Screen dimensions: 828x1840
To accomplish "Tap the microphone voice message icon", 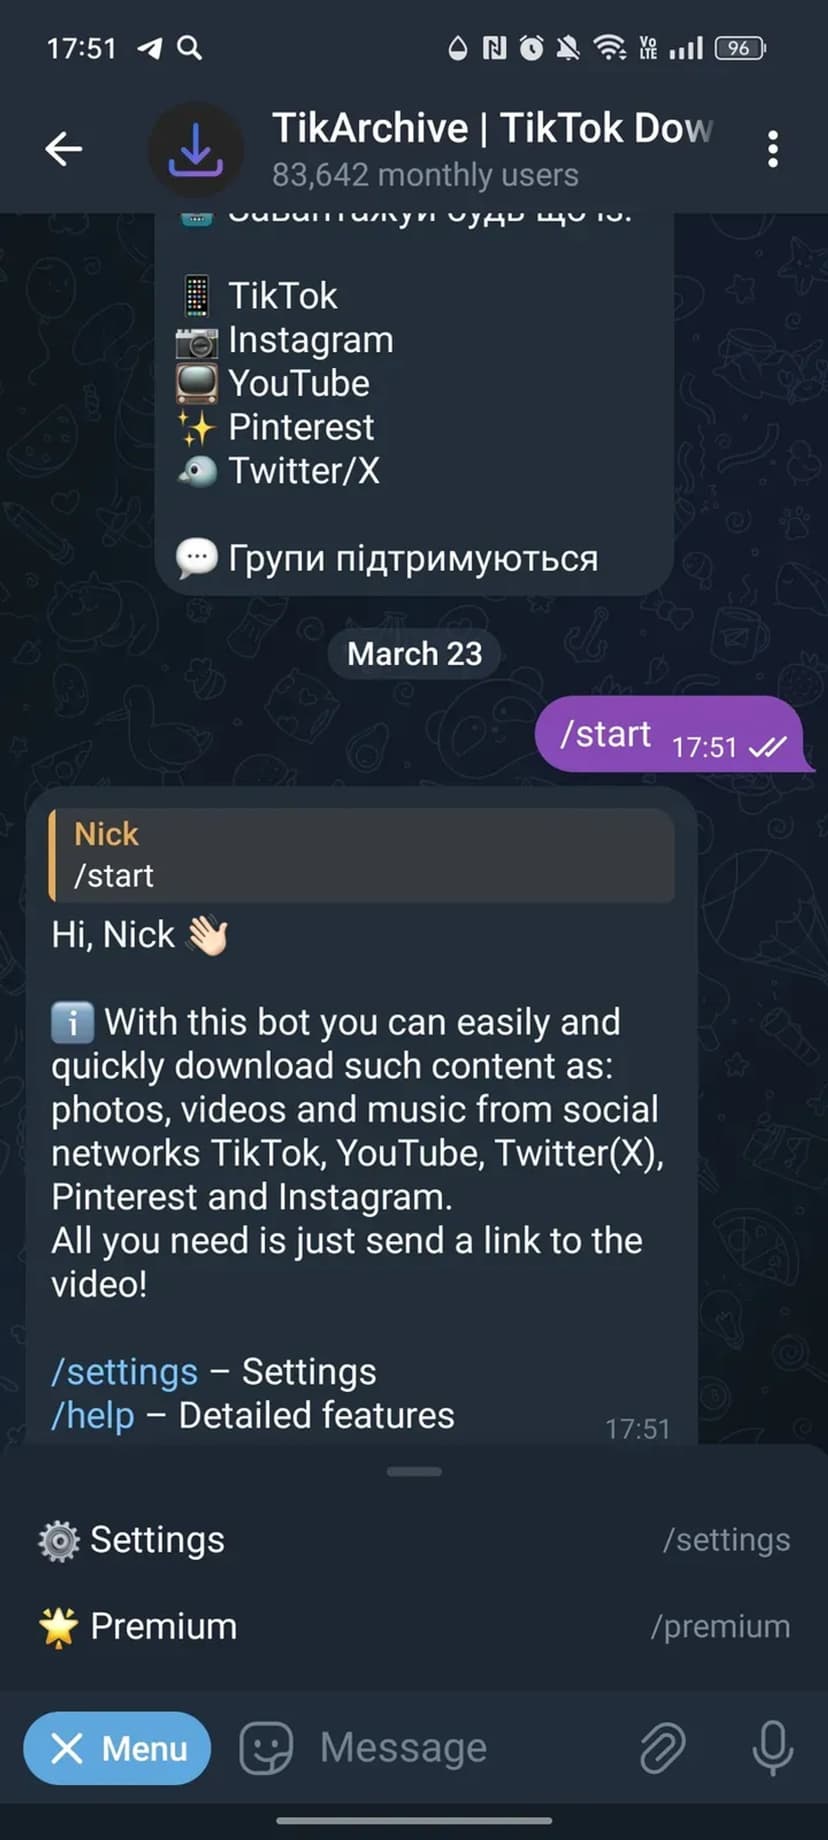I will pyautogui.click(x=772, y=1748).
